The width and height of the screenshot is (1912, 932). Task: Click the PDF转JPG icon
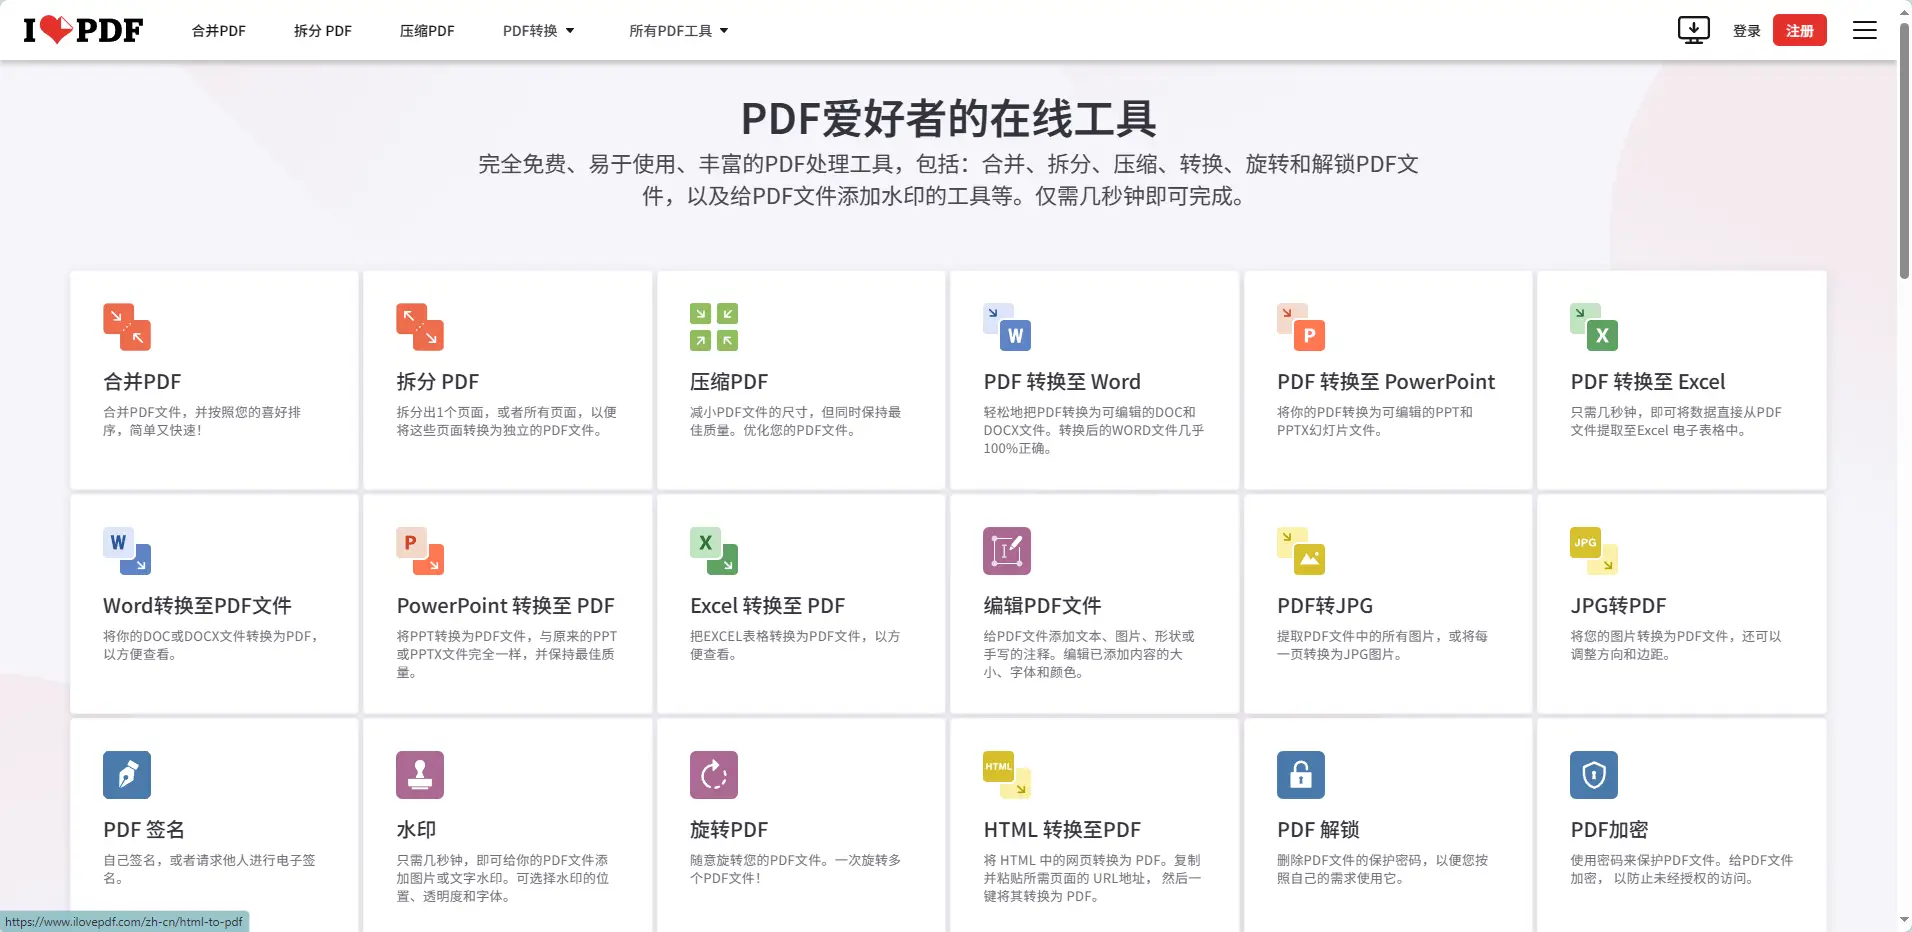1301,551
